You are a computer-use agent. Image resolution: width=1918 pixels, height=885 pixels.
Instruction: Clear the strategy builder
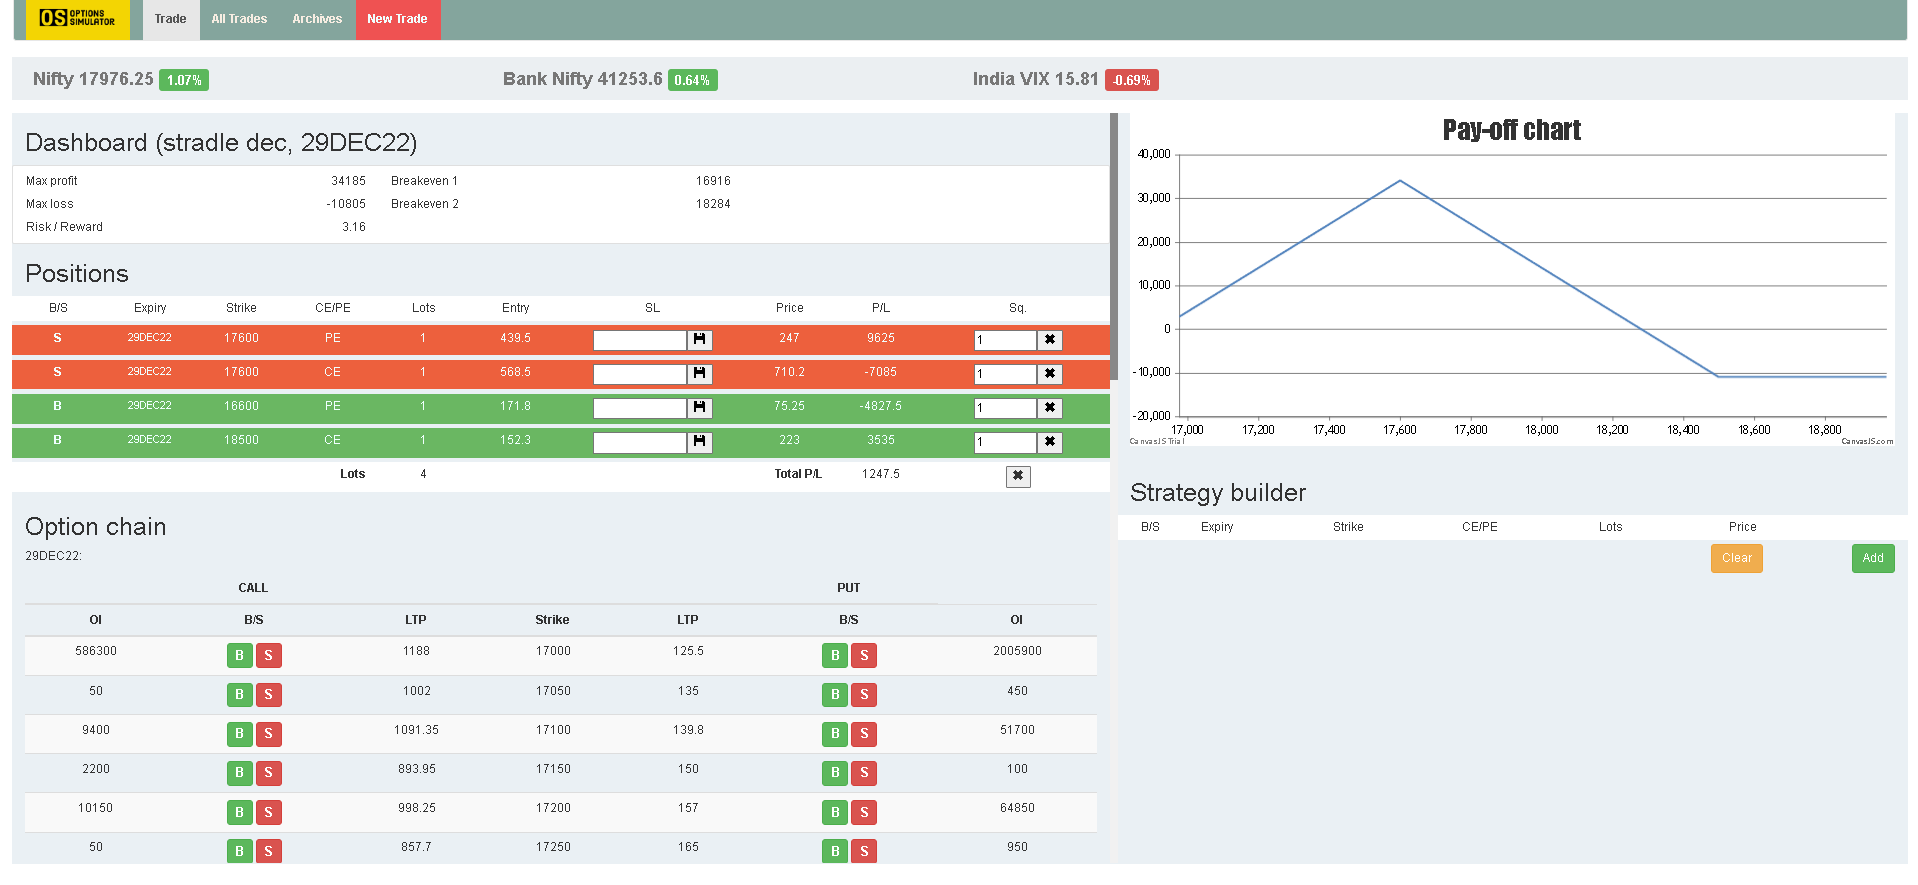[x=1737, y=558]
